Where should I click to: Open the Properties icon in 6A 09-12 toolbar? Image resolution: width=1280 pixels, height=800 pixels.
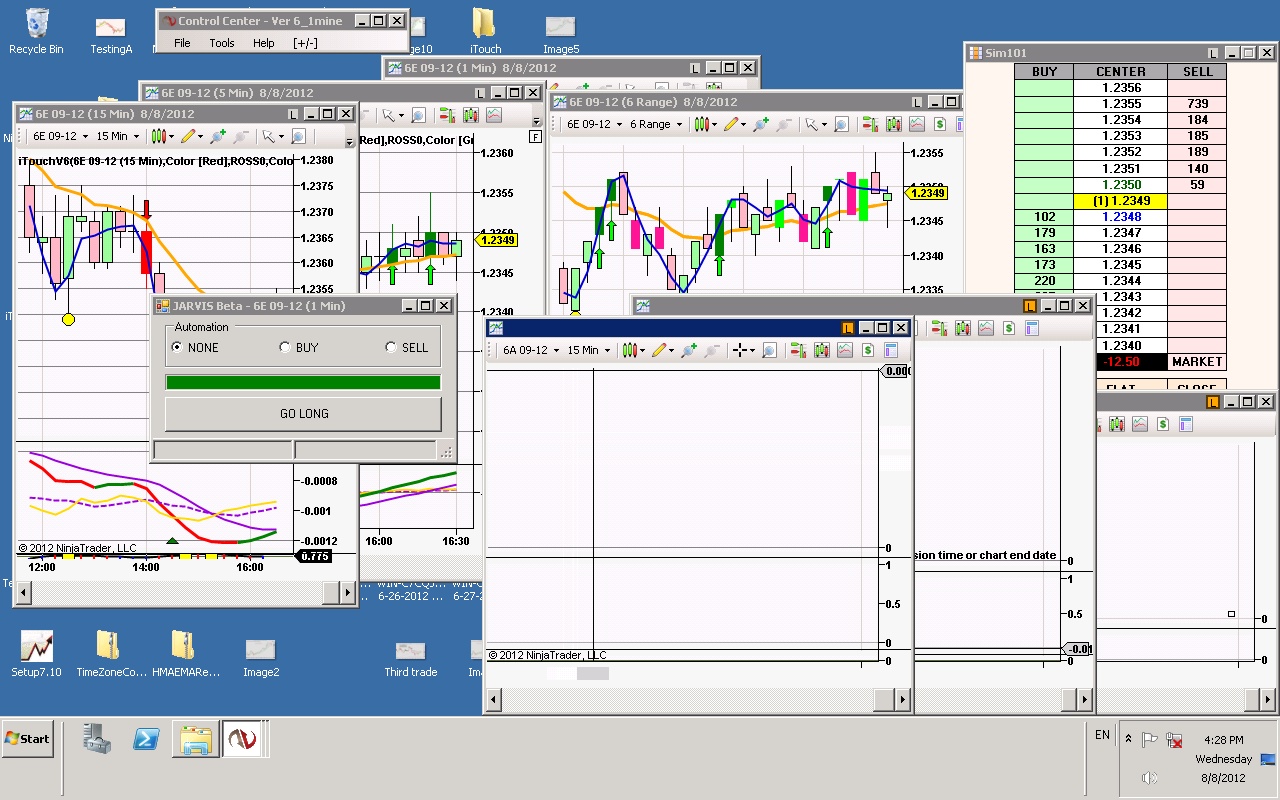point(891,350)
